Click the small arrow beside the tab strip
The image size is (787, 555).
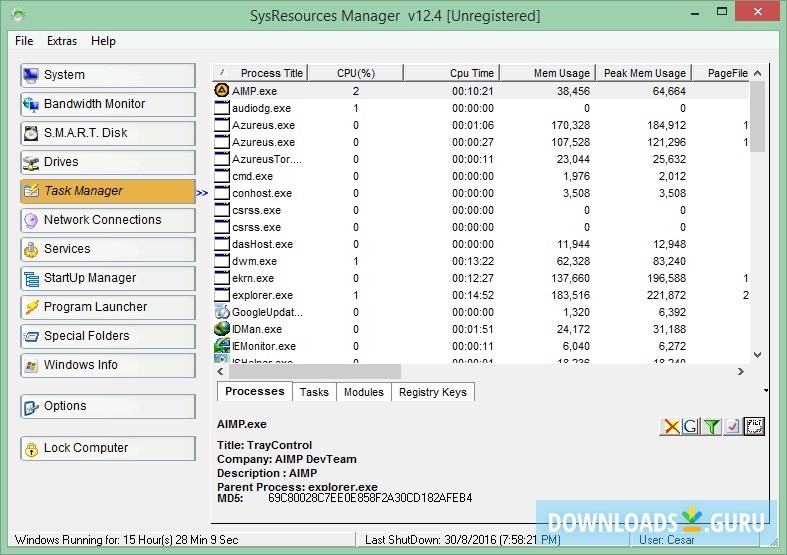[766, 390]
